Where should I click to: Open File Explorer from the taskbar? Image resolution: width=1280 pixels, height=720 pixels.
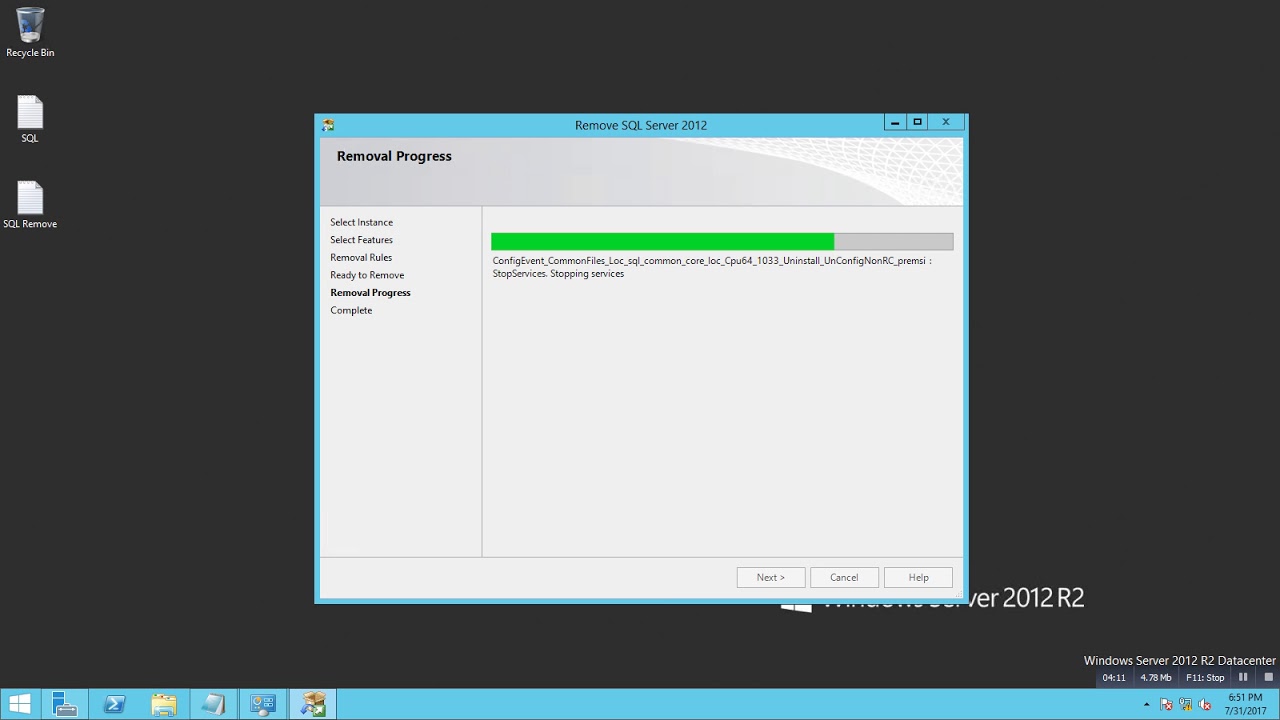click(164, 704)
